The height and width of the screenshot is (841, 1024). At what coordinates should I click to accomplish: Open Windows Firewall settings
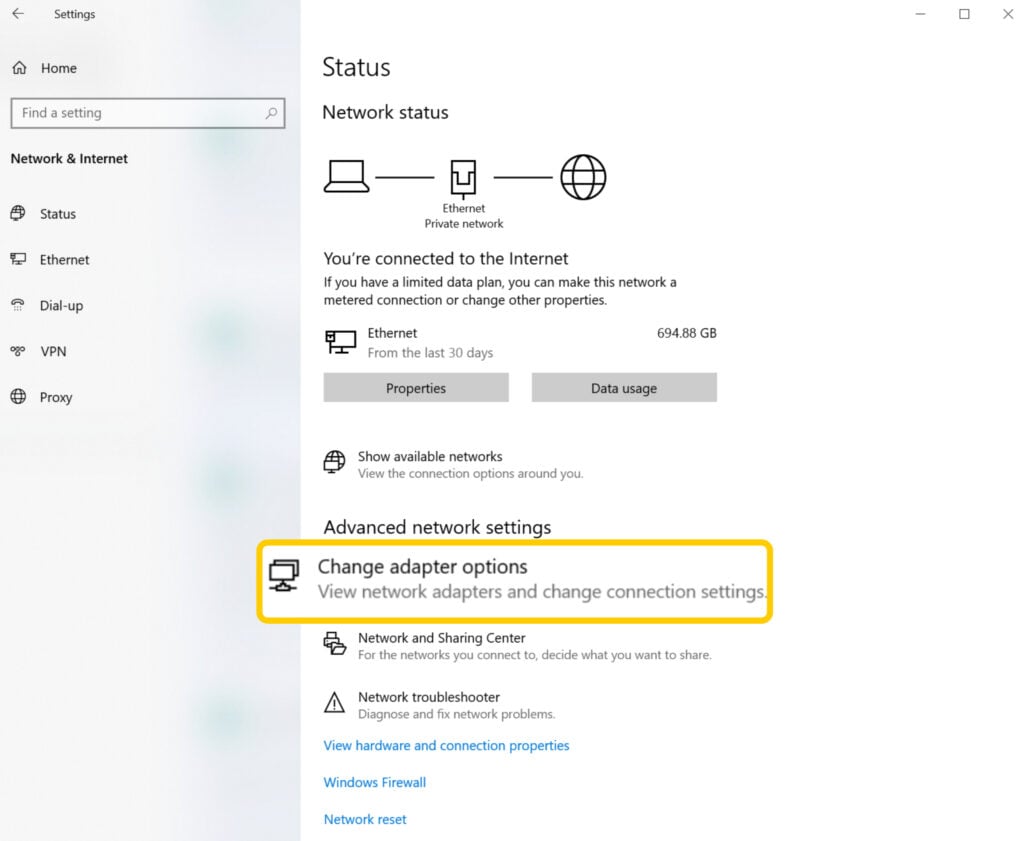tap(374, 782)
